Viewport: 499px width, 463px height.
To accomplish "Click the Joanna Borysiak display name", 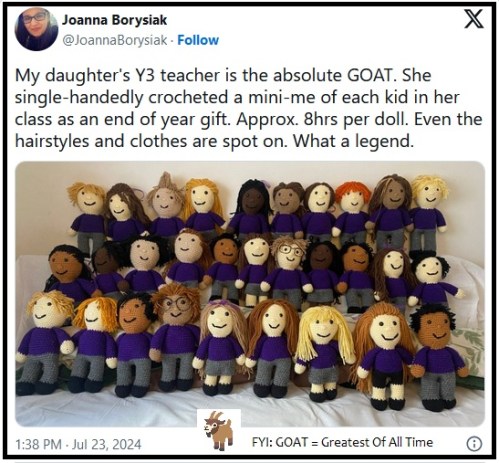I will (114, 20).
